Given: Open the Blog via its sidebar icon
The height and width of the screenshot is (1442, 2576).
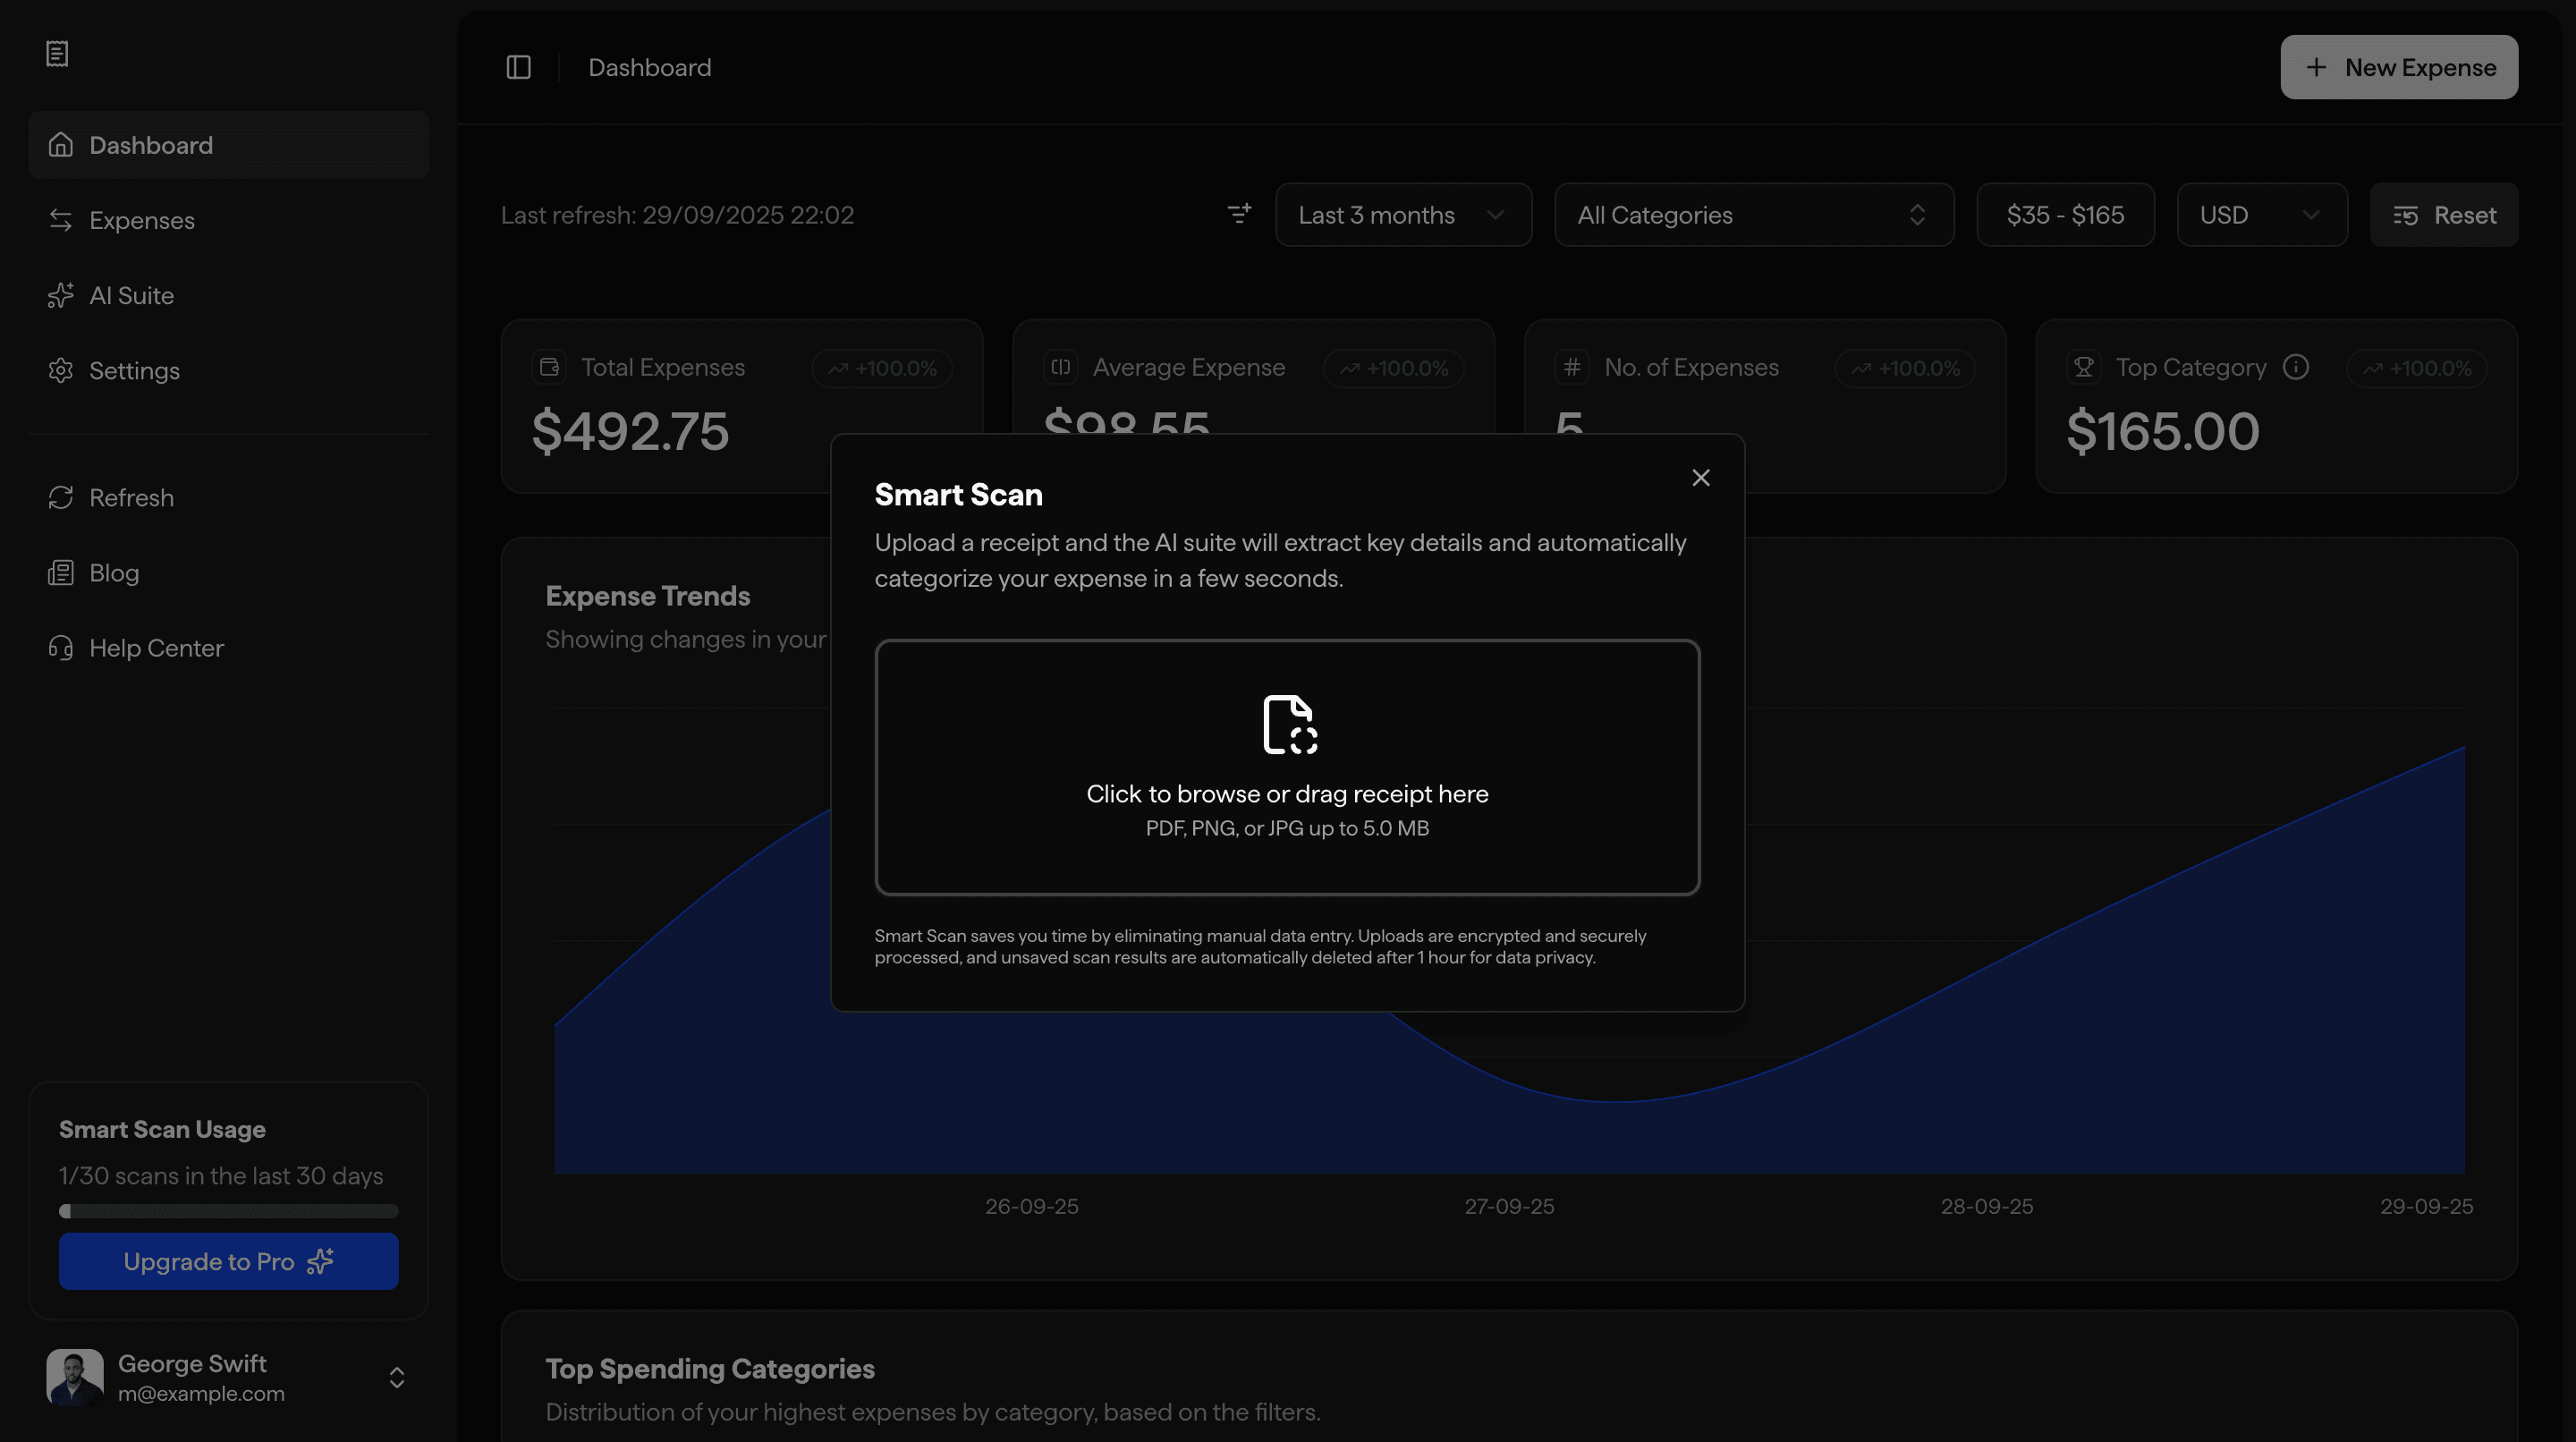Looking at the screenshot, I should tap(61, 572).
